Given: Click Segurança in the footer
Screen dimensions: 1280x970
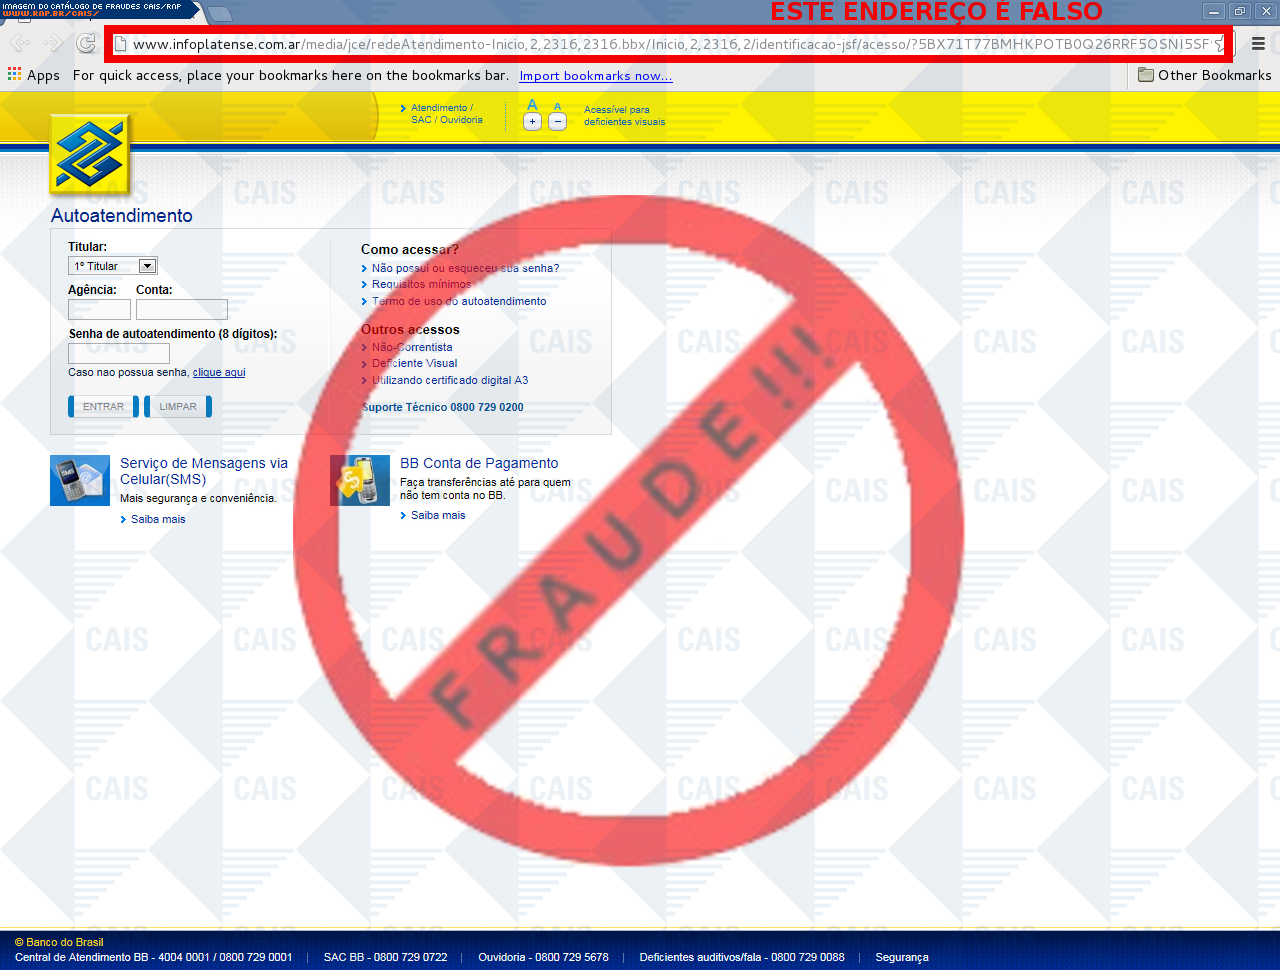Looking at the screenshot, I should click(902, 957).
